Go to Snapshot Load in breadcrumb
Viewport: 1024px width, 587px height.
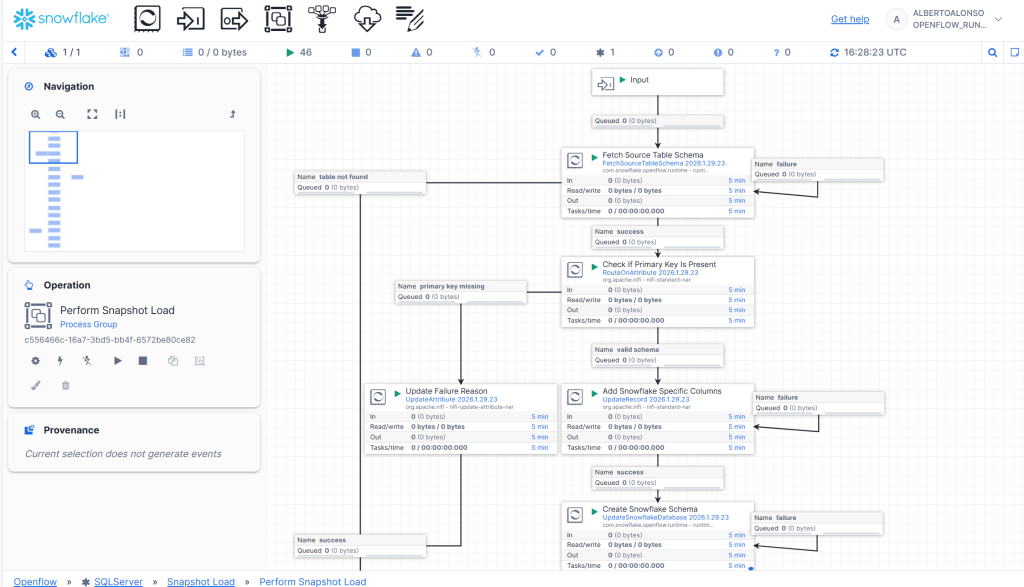(201, 581)
